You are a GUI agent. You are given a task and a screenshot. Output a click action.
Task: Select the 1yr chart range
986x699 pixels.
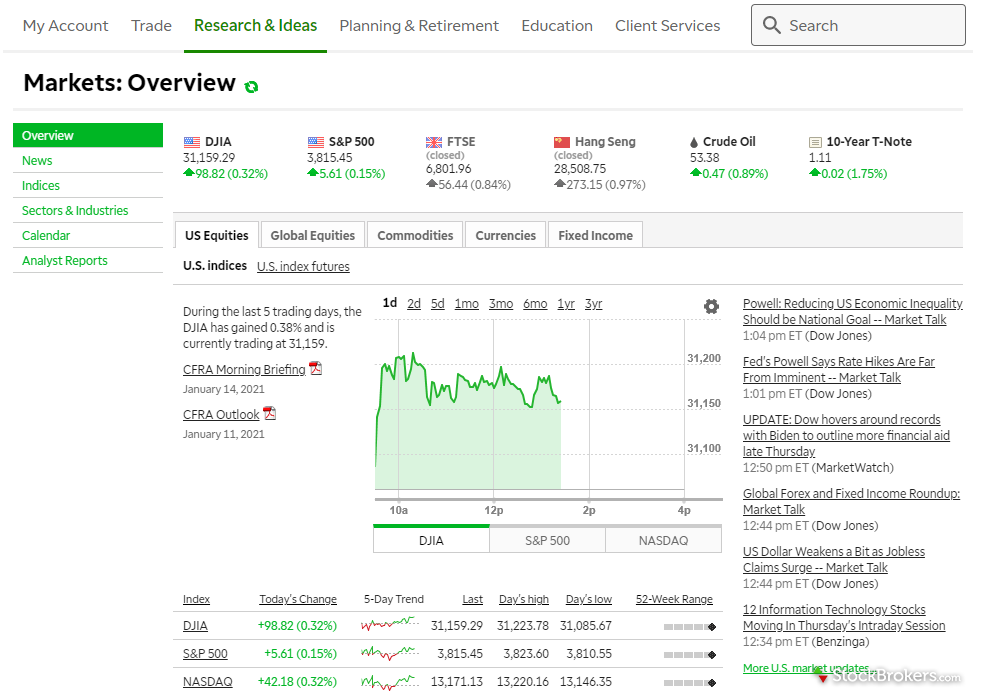pos(566,304)
